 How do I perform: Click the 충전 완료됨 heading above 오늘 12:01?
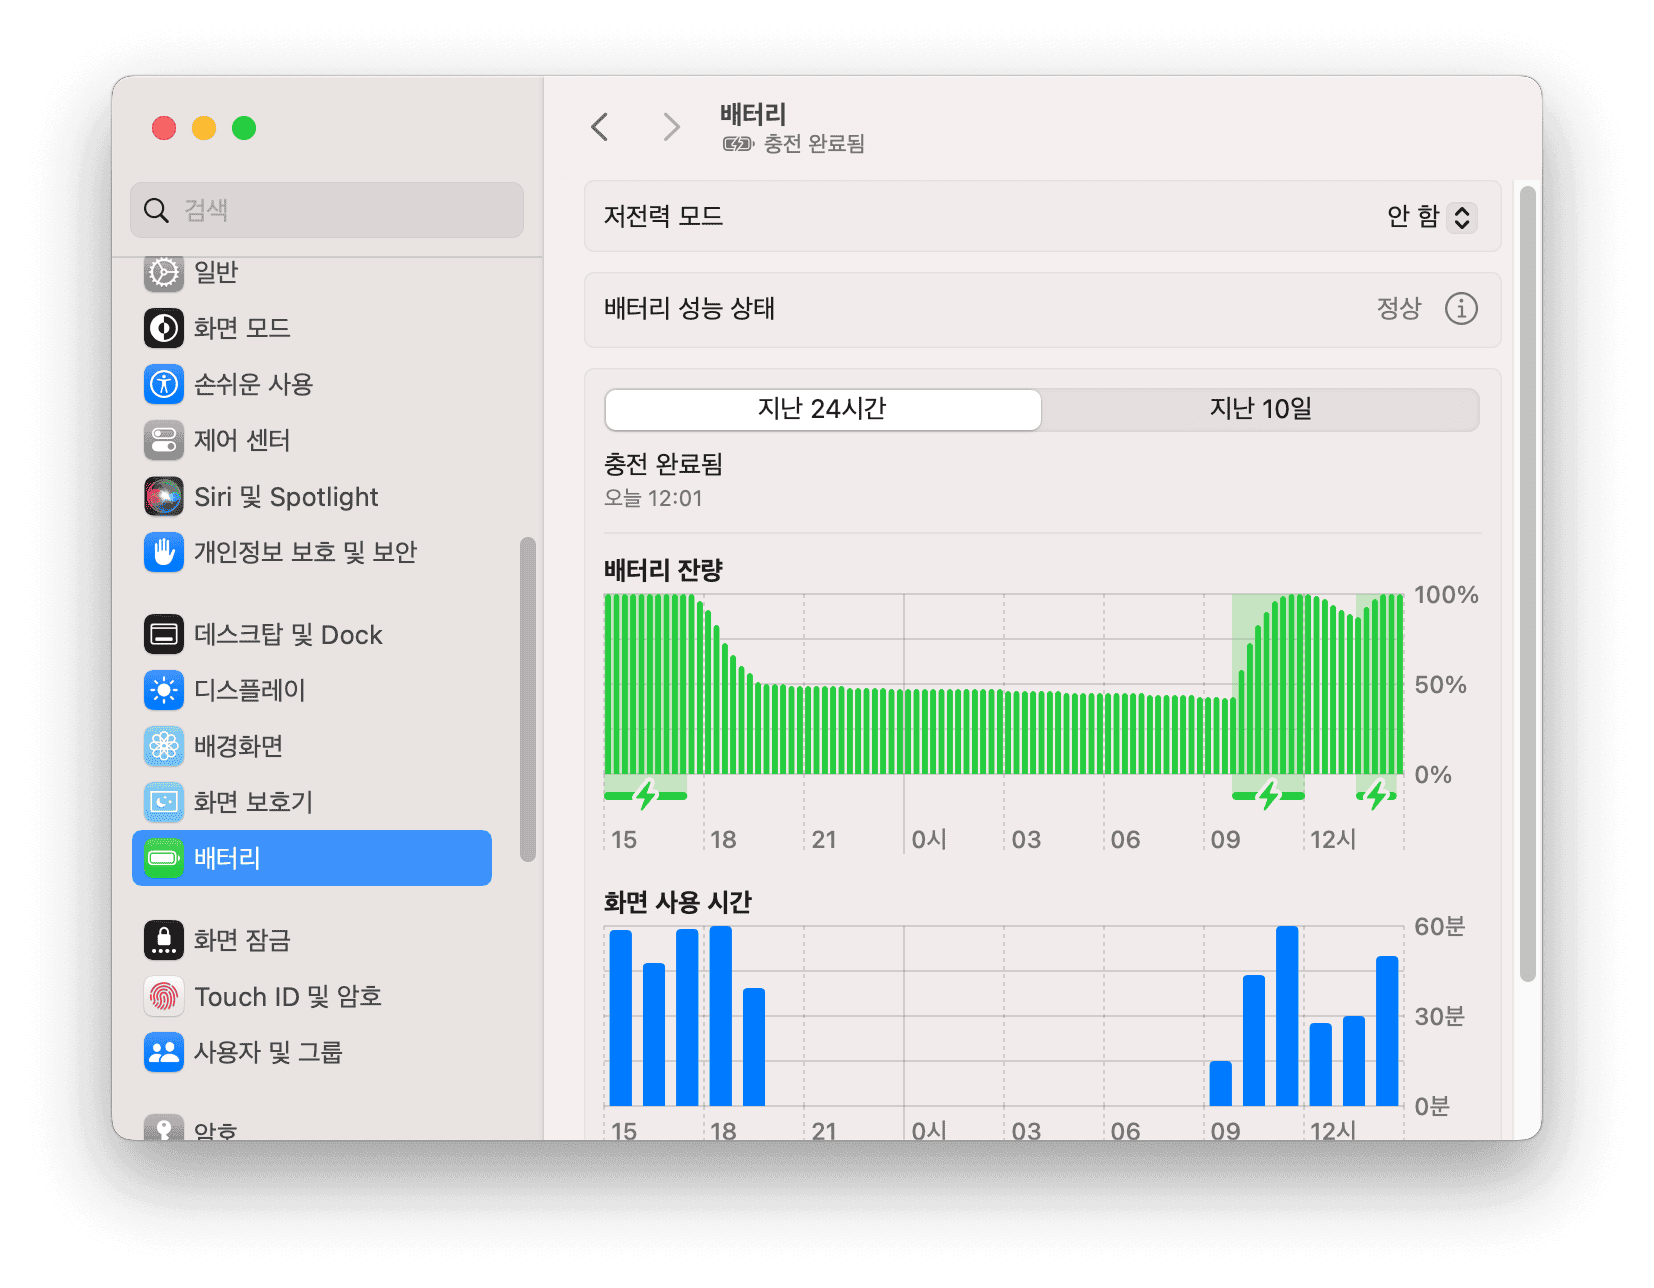[x=663, y=465]
